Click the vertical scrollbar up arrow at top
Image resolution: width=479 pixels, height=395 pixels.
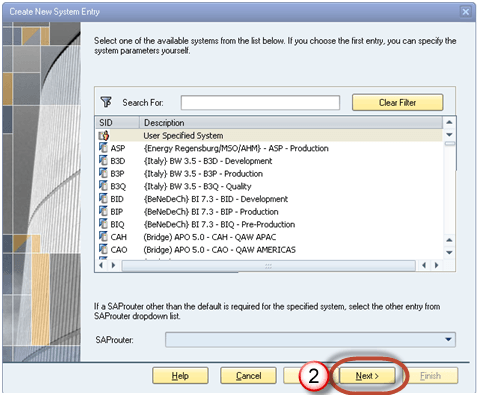(x=449, y=122)
